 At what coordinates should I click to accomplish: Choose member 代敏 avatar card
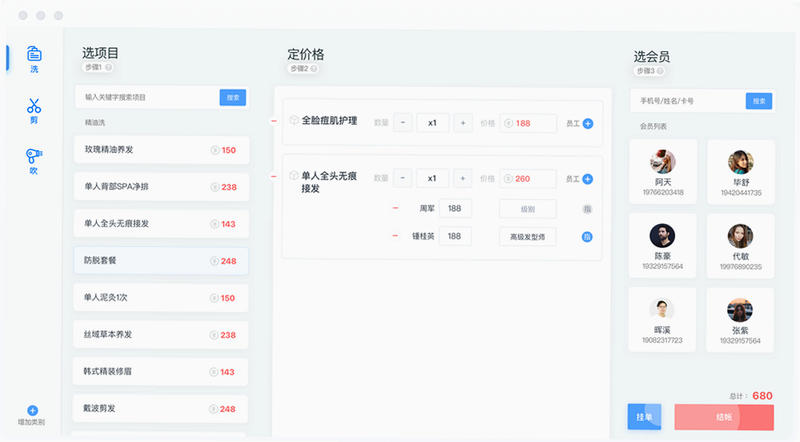pyautogui.click(x=740, y=247)
